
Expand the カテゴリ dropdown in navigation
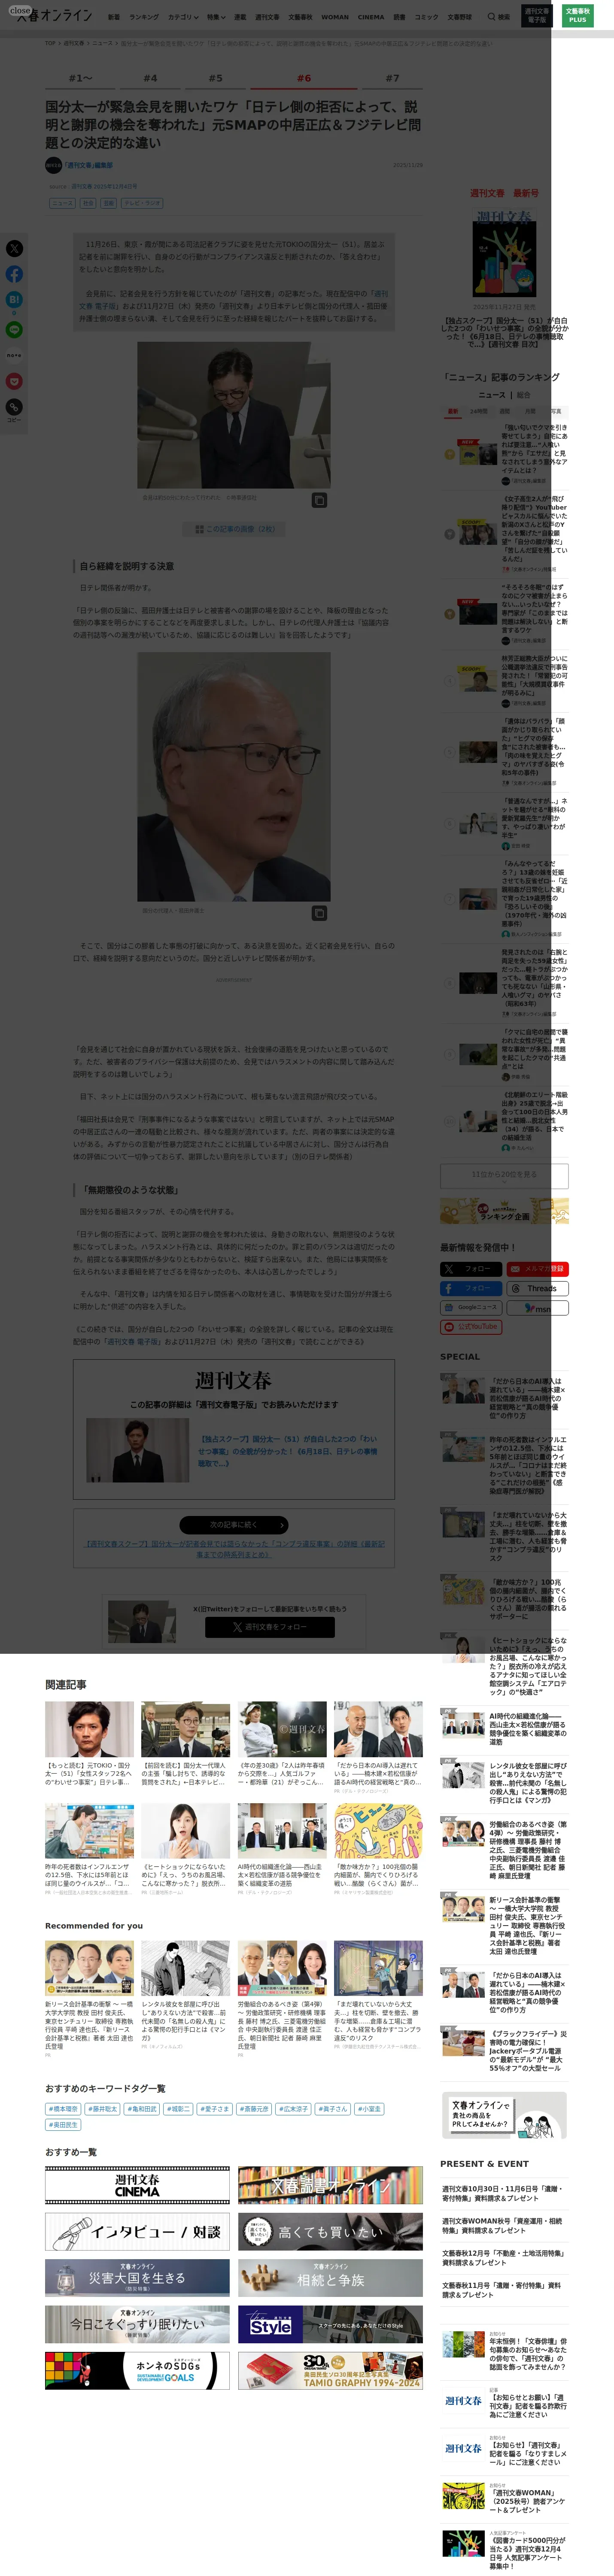click(x=182, y=17)
